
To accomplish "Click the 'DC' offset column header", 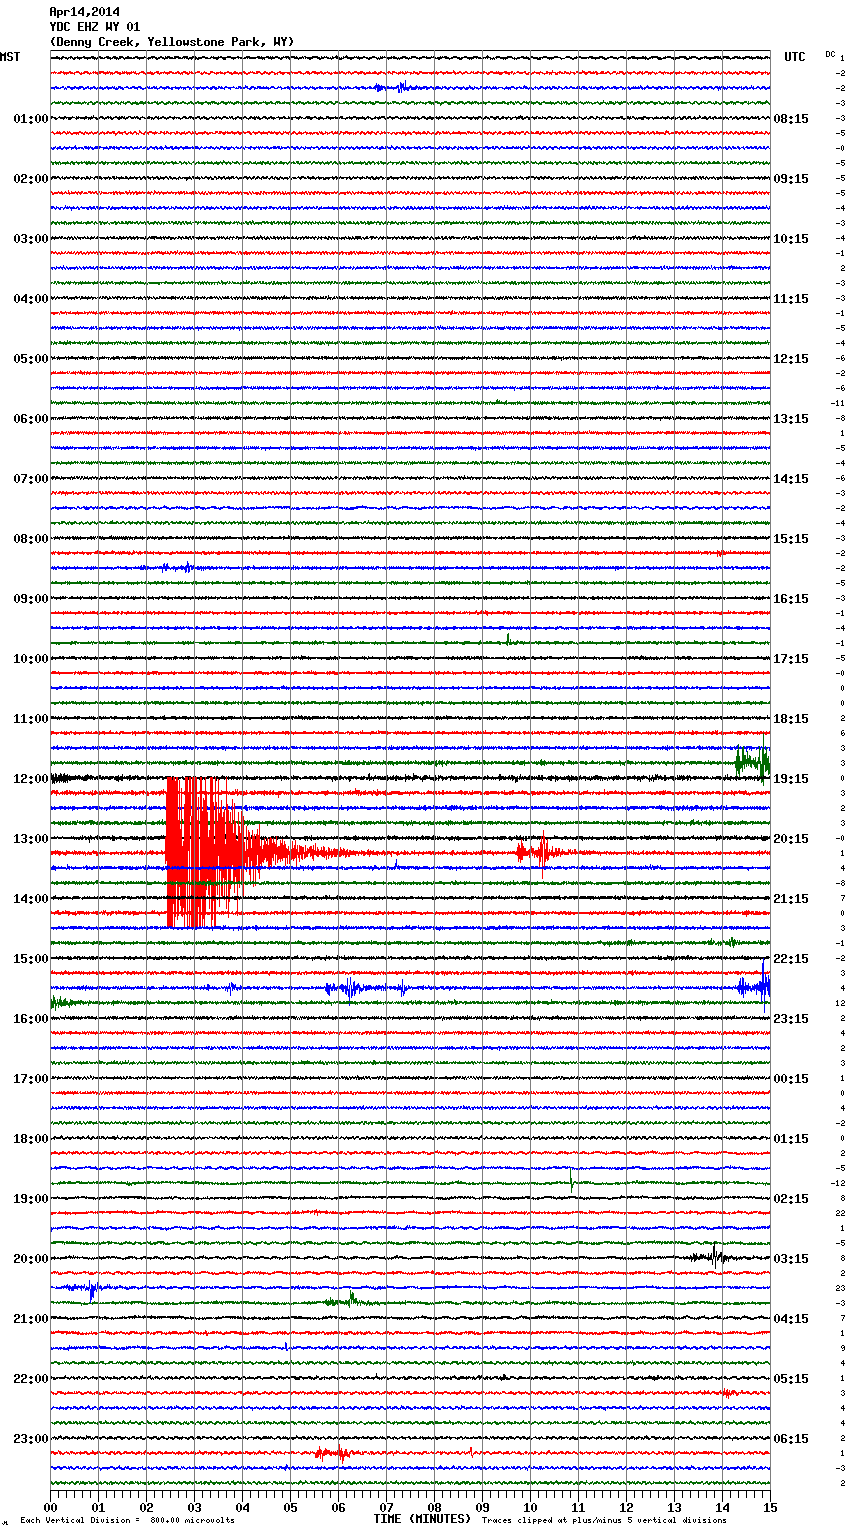I will (x=830, y=54).
